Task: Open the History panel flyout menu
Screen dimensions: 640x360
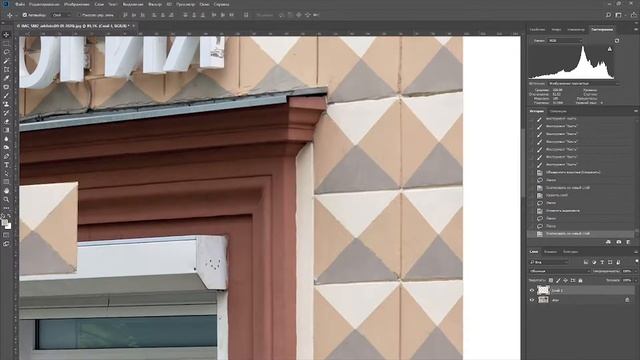Action: [636, 111]
